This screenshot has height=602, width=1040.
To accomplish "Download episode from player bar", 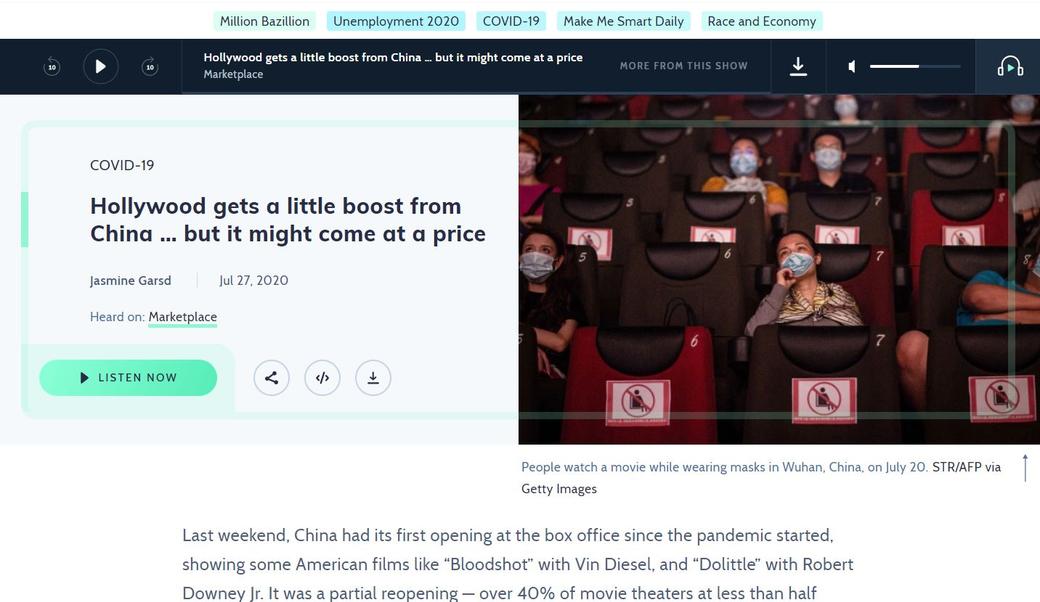I will [x=798, y=66].
